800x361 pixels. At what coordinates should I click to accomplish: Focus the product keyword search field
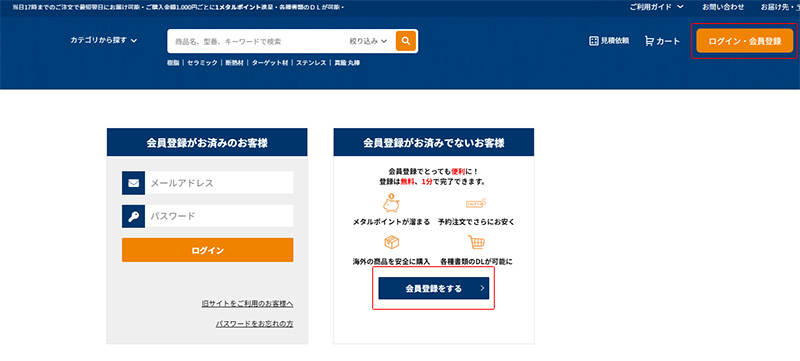tap(258, 41)
